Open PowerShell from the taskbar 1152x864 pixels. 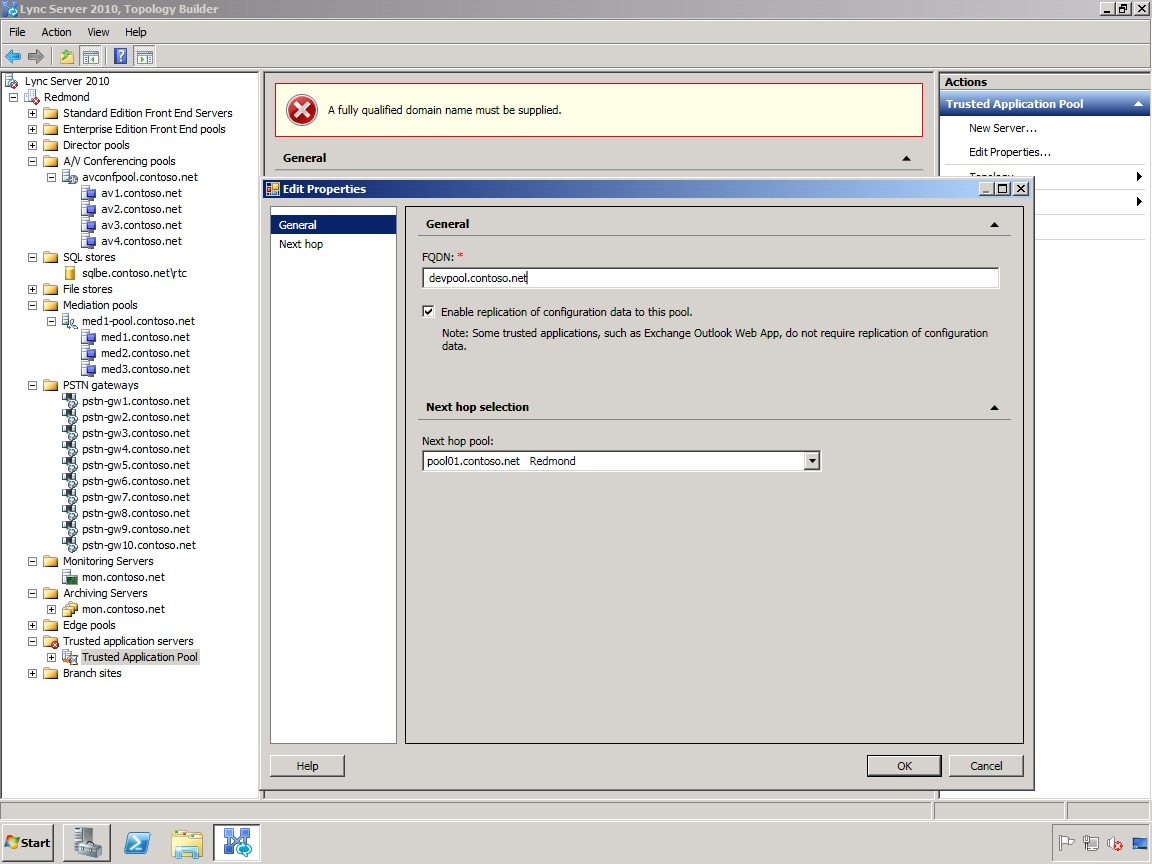click(137, 842)
